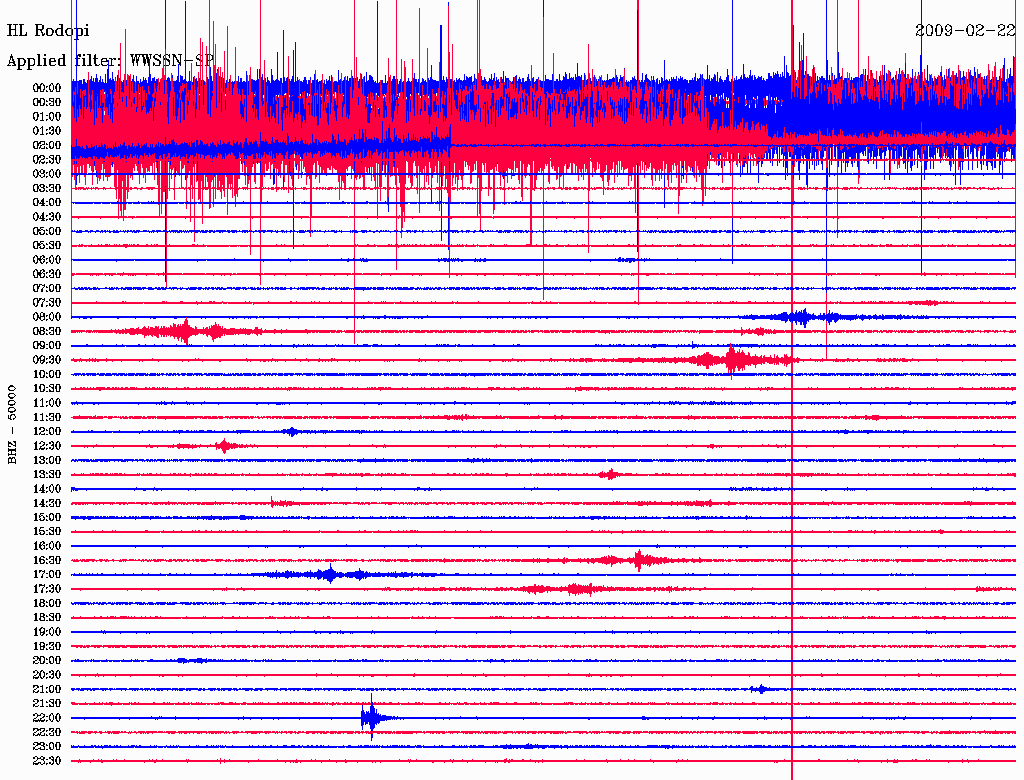This screenshot has height=780, width=1024.
Task: Select the 08:30 time label
Action: tap(47, 331)
